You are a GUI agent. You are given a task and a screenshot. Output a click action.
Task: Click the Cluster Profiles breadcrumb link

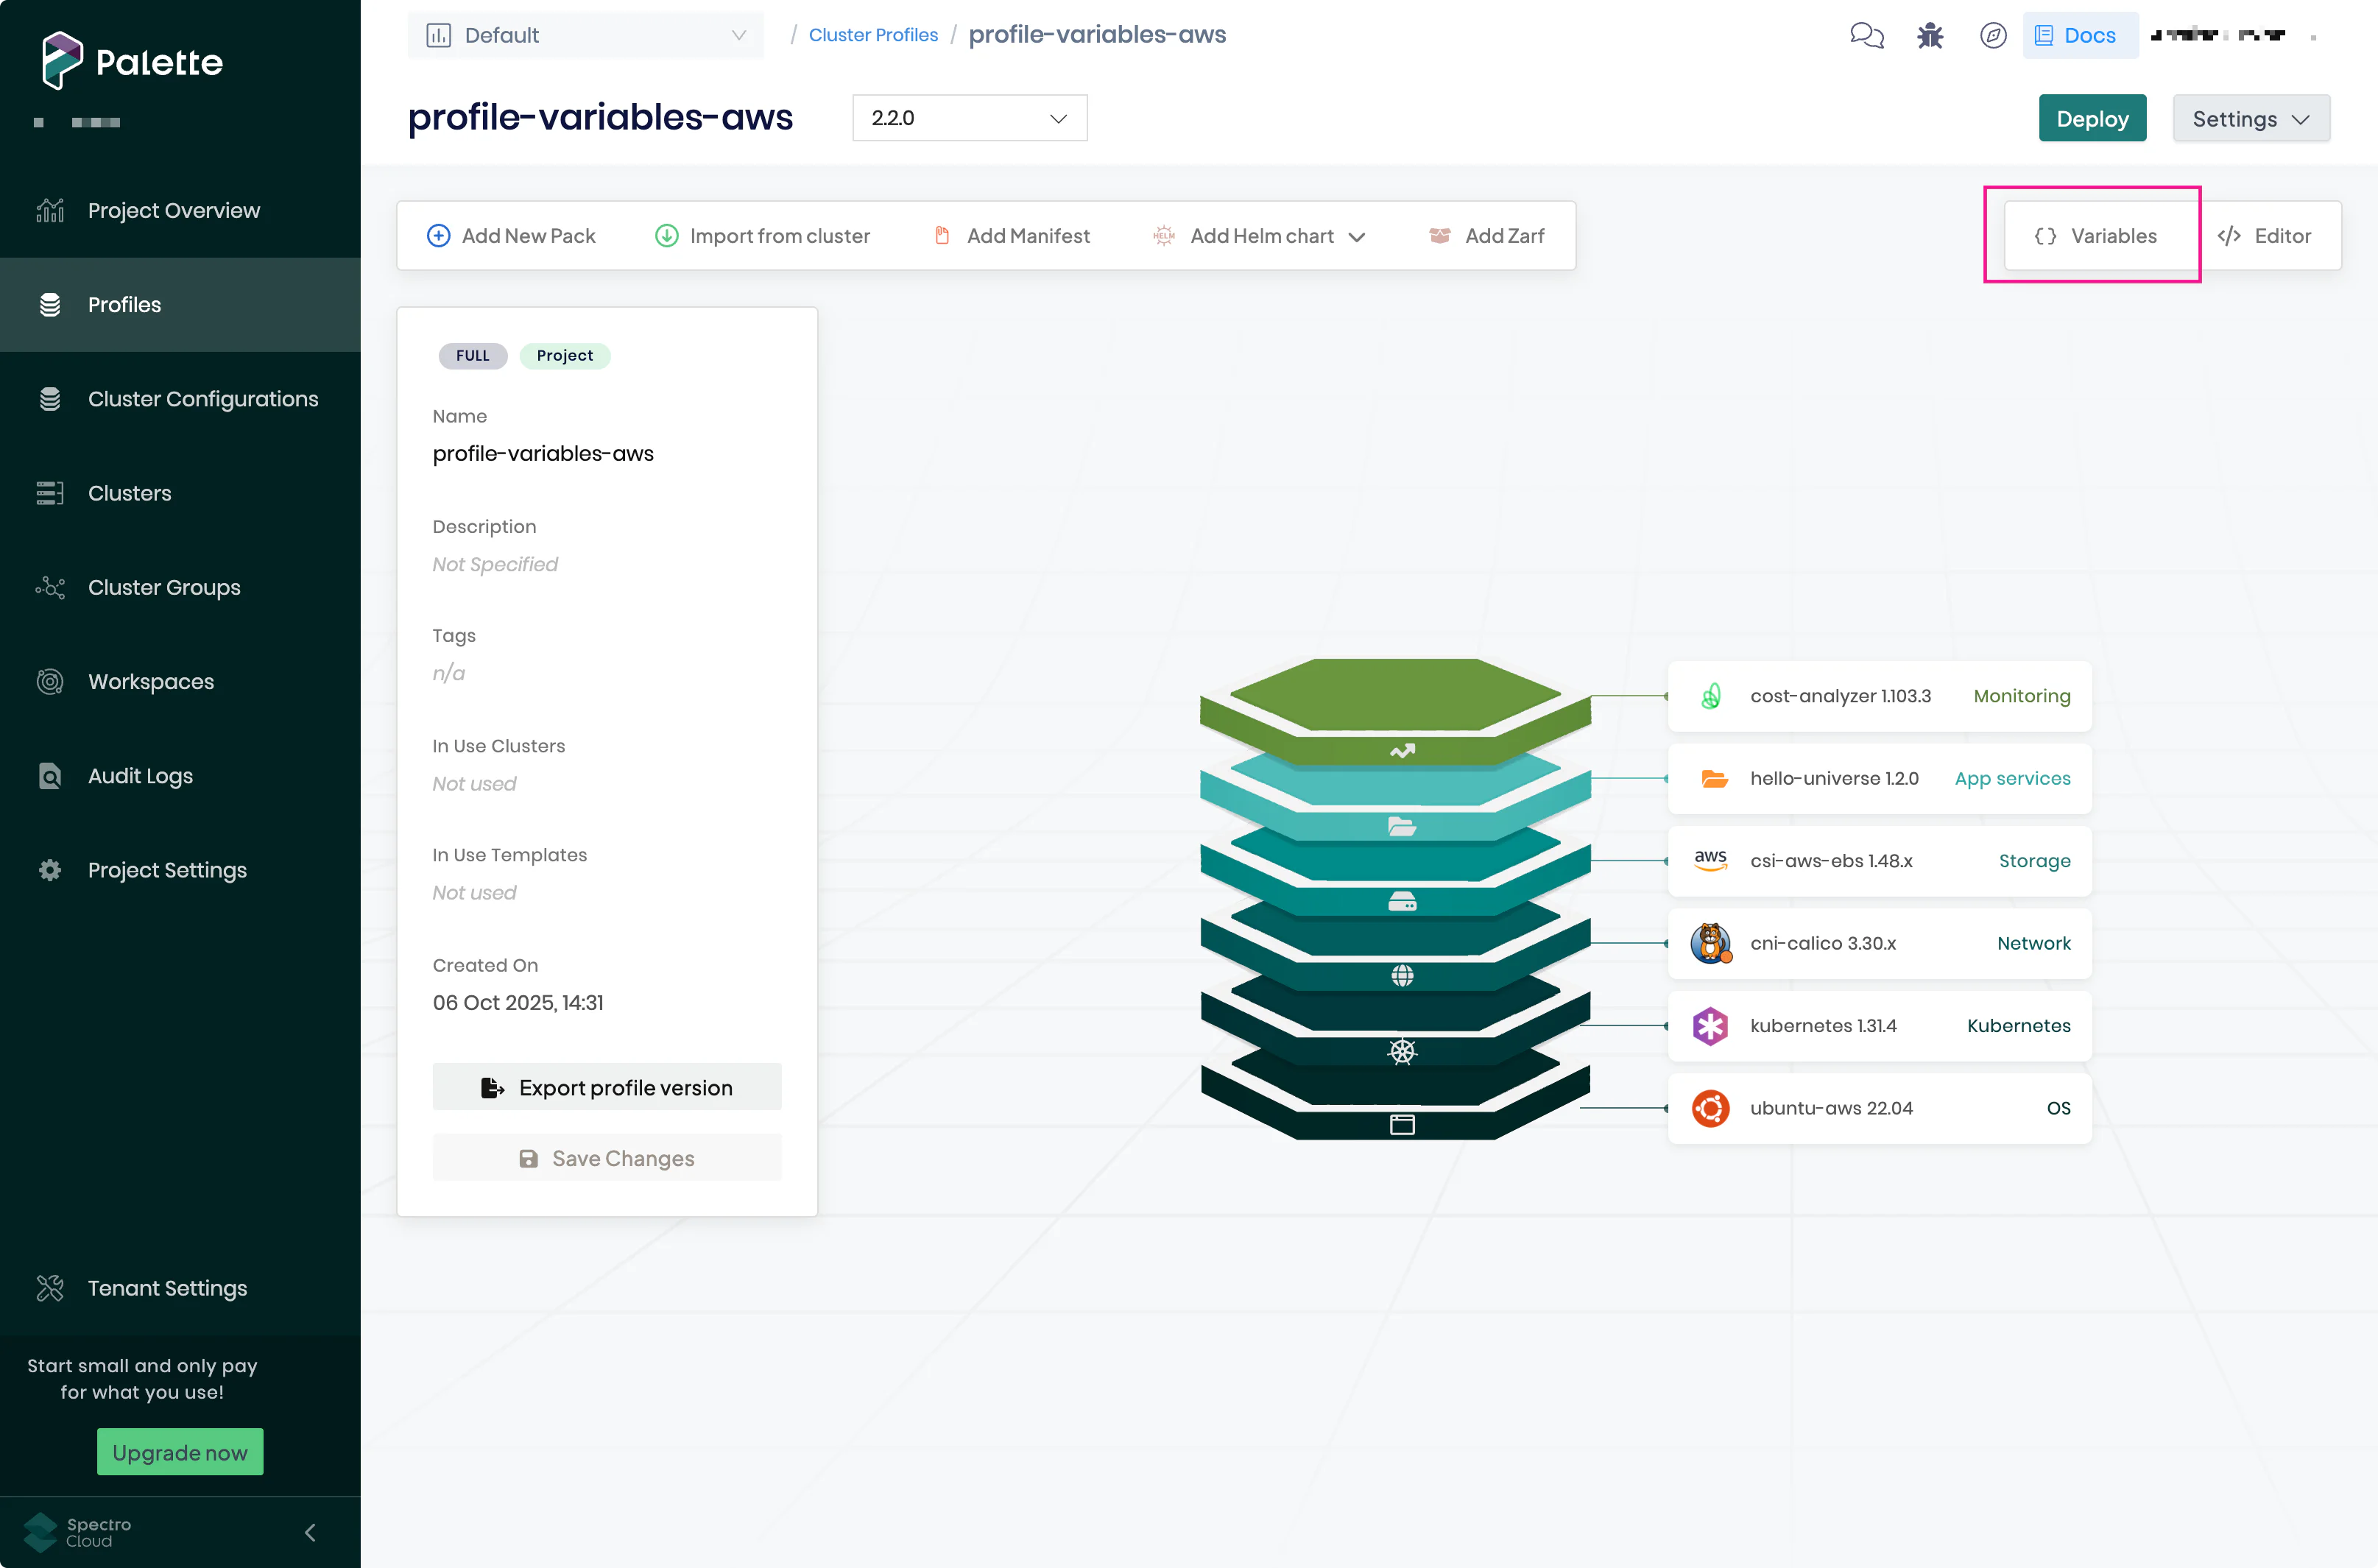(x=872, y=35)
